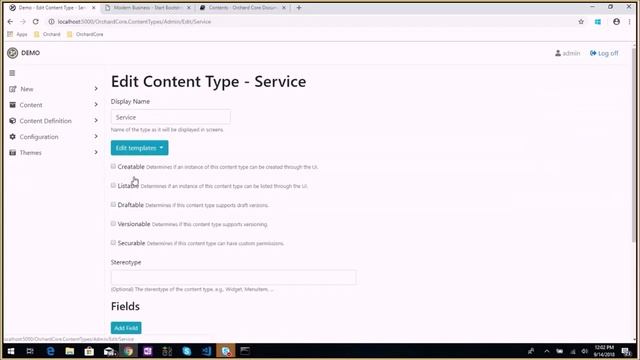Image resolution: width=640 pixels, height=360 pixels.
Task: Open the Edit templates dropdown
Action: [139, 148]
